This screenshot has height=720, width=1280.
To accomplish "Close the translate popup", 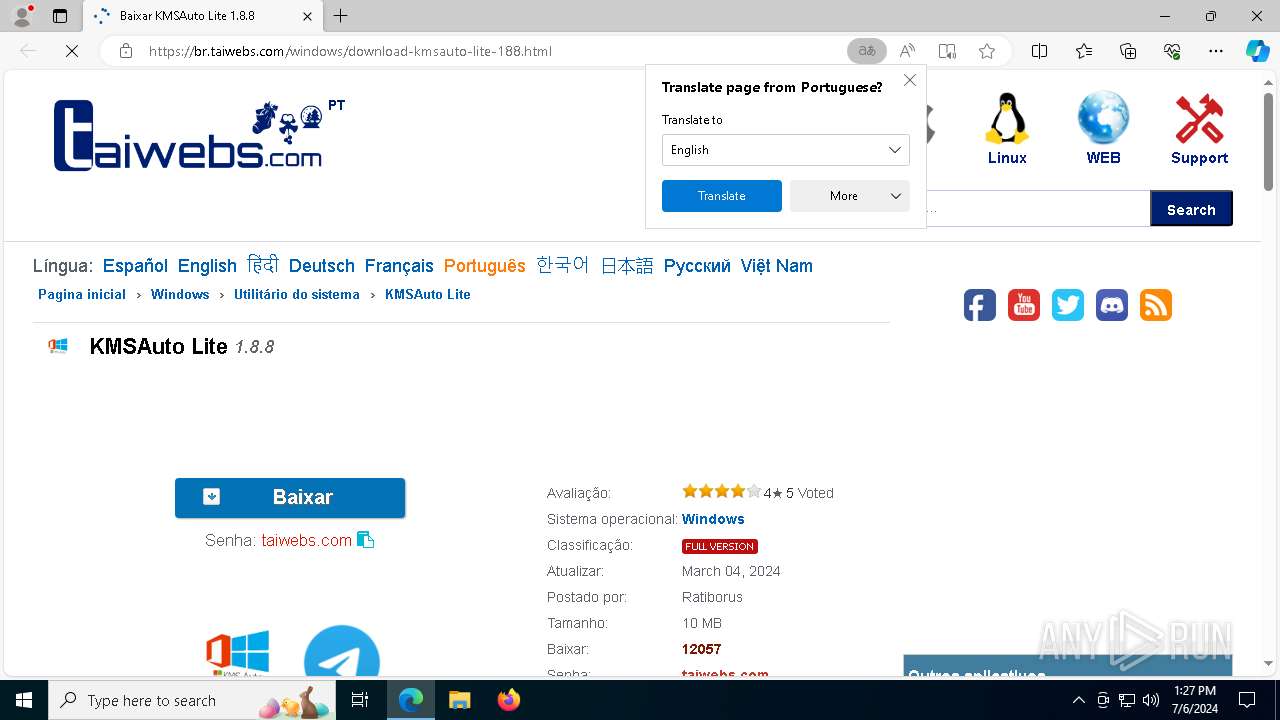I will (x=910, y=80).
